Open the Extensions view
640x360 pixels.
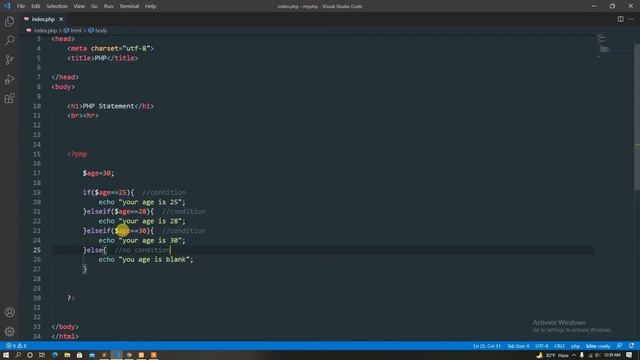point(9,98)
